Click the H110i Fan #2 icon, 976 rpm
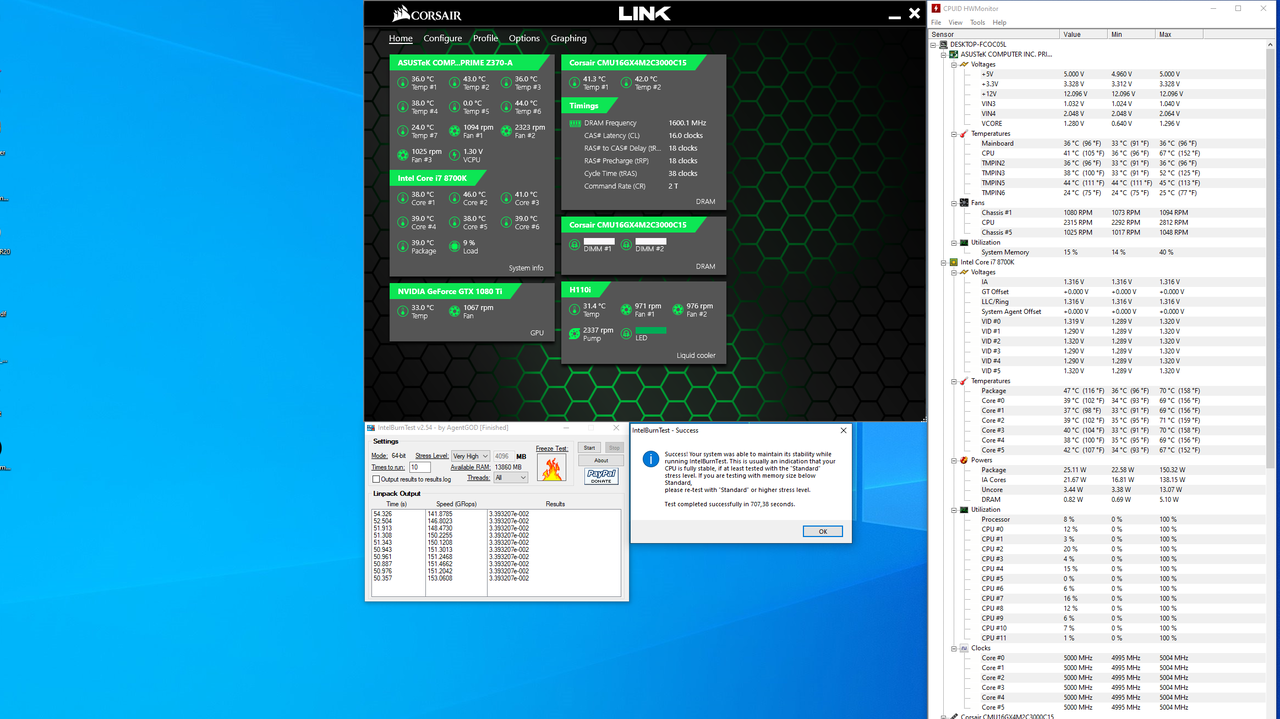This screenshot has height=719, width=1280. 677,310
